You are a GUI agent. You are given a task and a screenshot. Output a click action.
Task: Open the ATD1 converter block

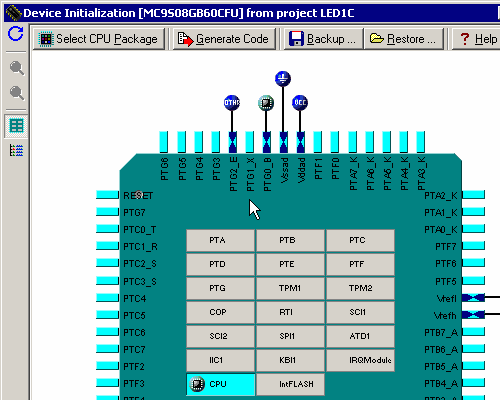(x=360, y=336)
